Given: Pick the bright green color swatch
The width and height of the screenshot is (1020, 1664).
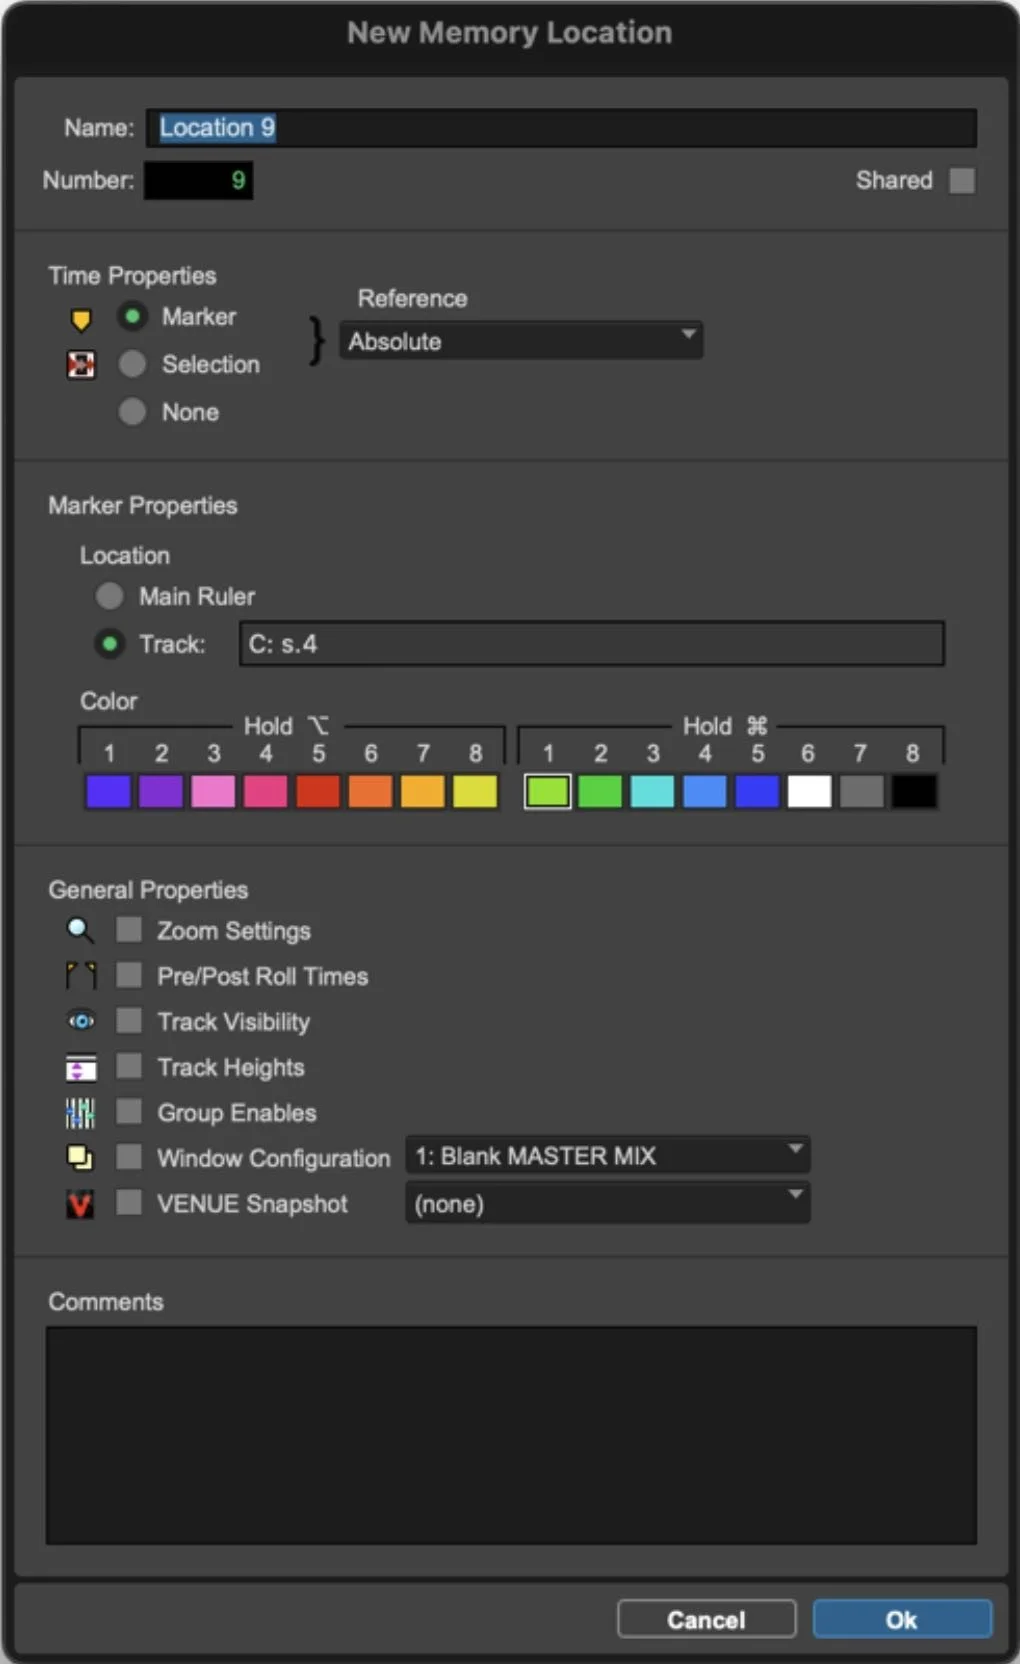Looking at the screenshot, I should coord(600,792).
